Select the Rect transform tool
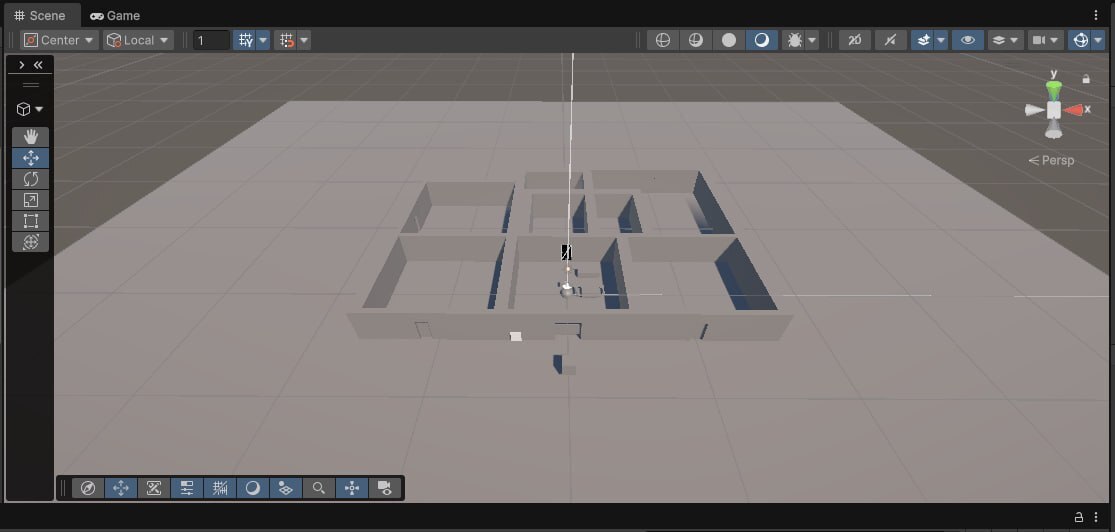 [31, 221]
